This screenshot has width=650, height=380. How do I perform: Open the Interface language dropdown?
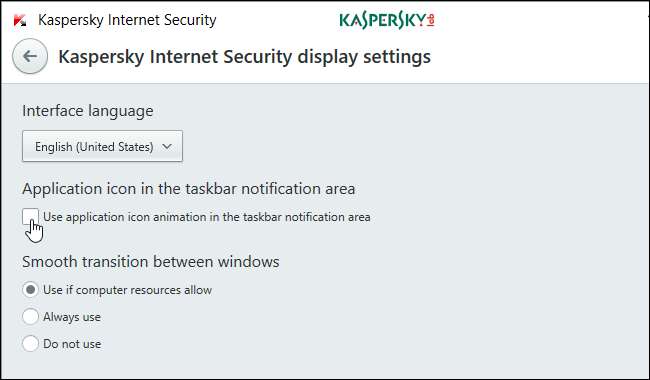[102, 146]
